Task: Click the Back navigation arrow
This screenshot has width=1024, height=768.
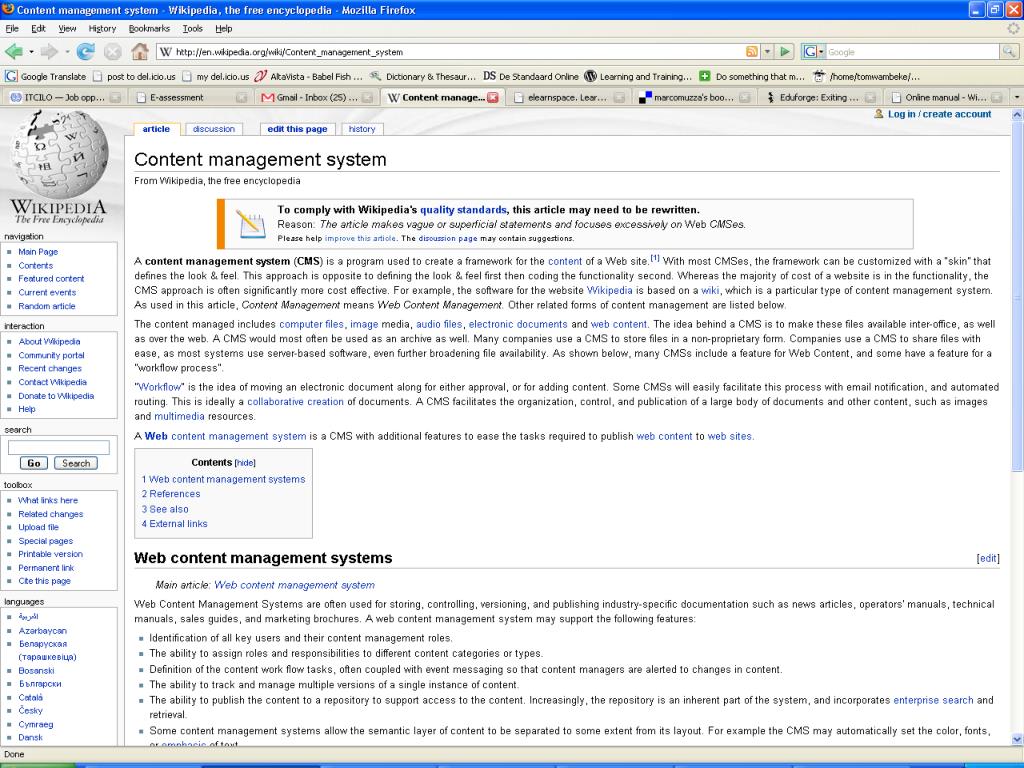Action: click(14, 52)
